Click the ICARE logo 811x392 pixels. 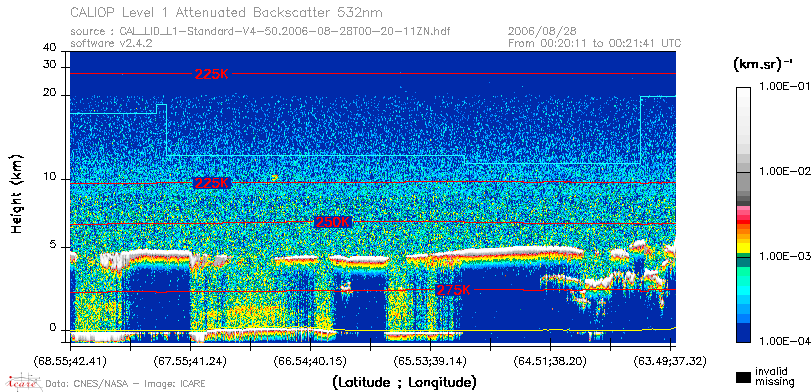24,382
